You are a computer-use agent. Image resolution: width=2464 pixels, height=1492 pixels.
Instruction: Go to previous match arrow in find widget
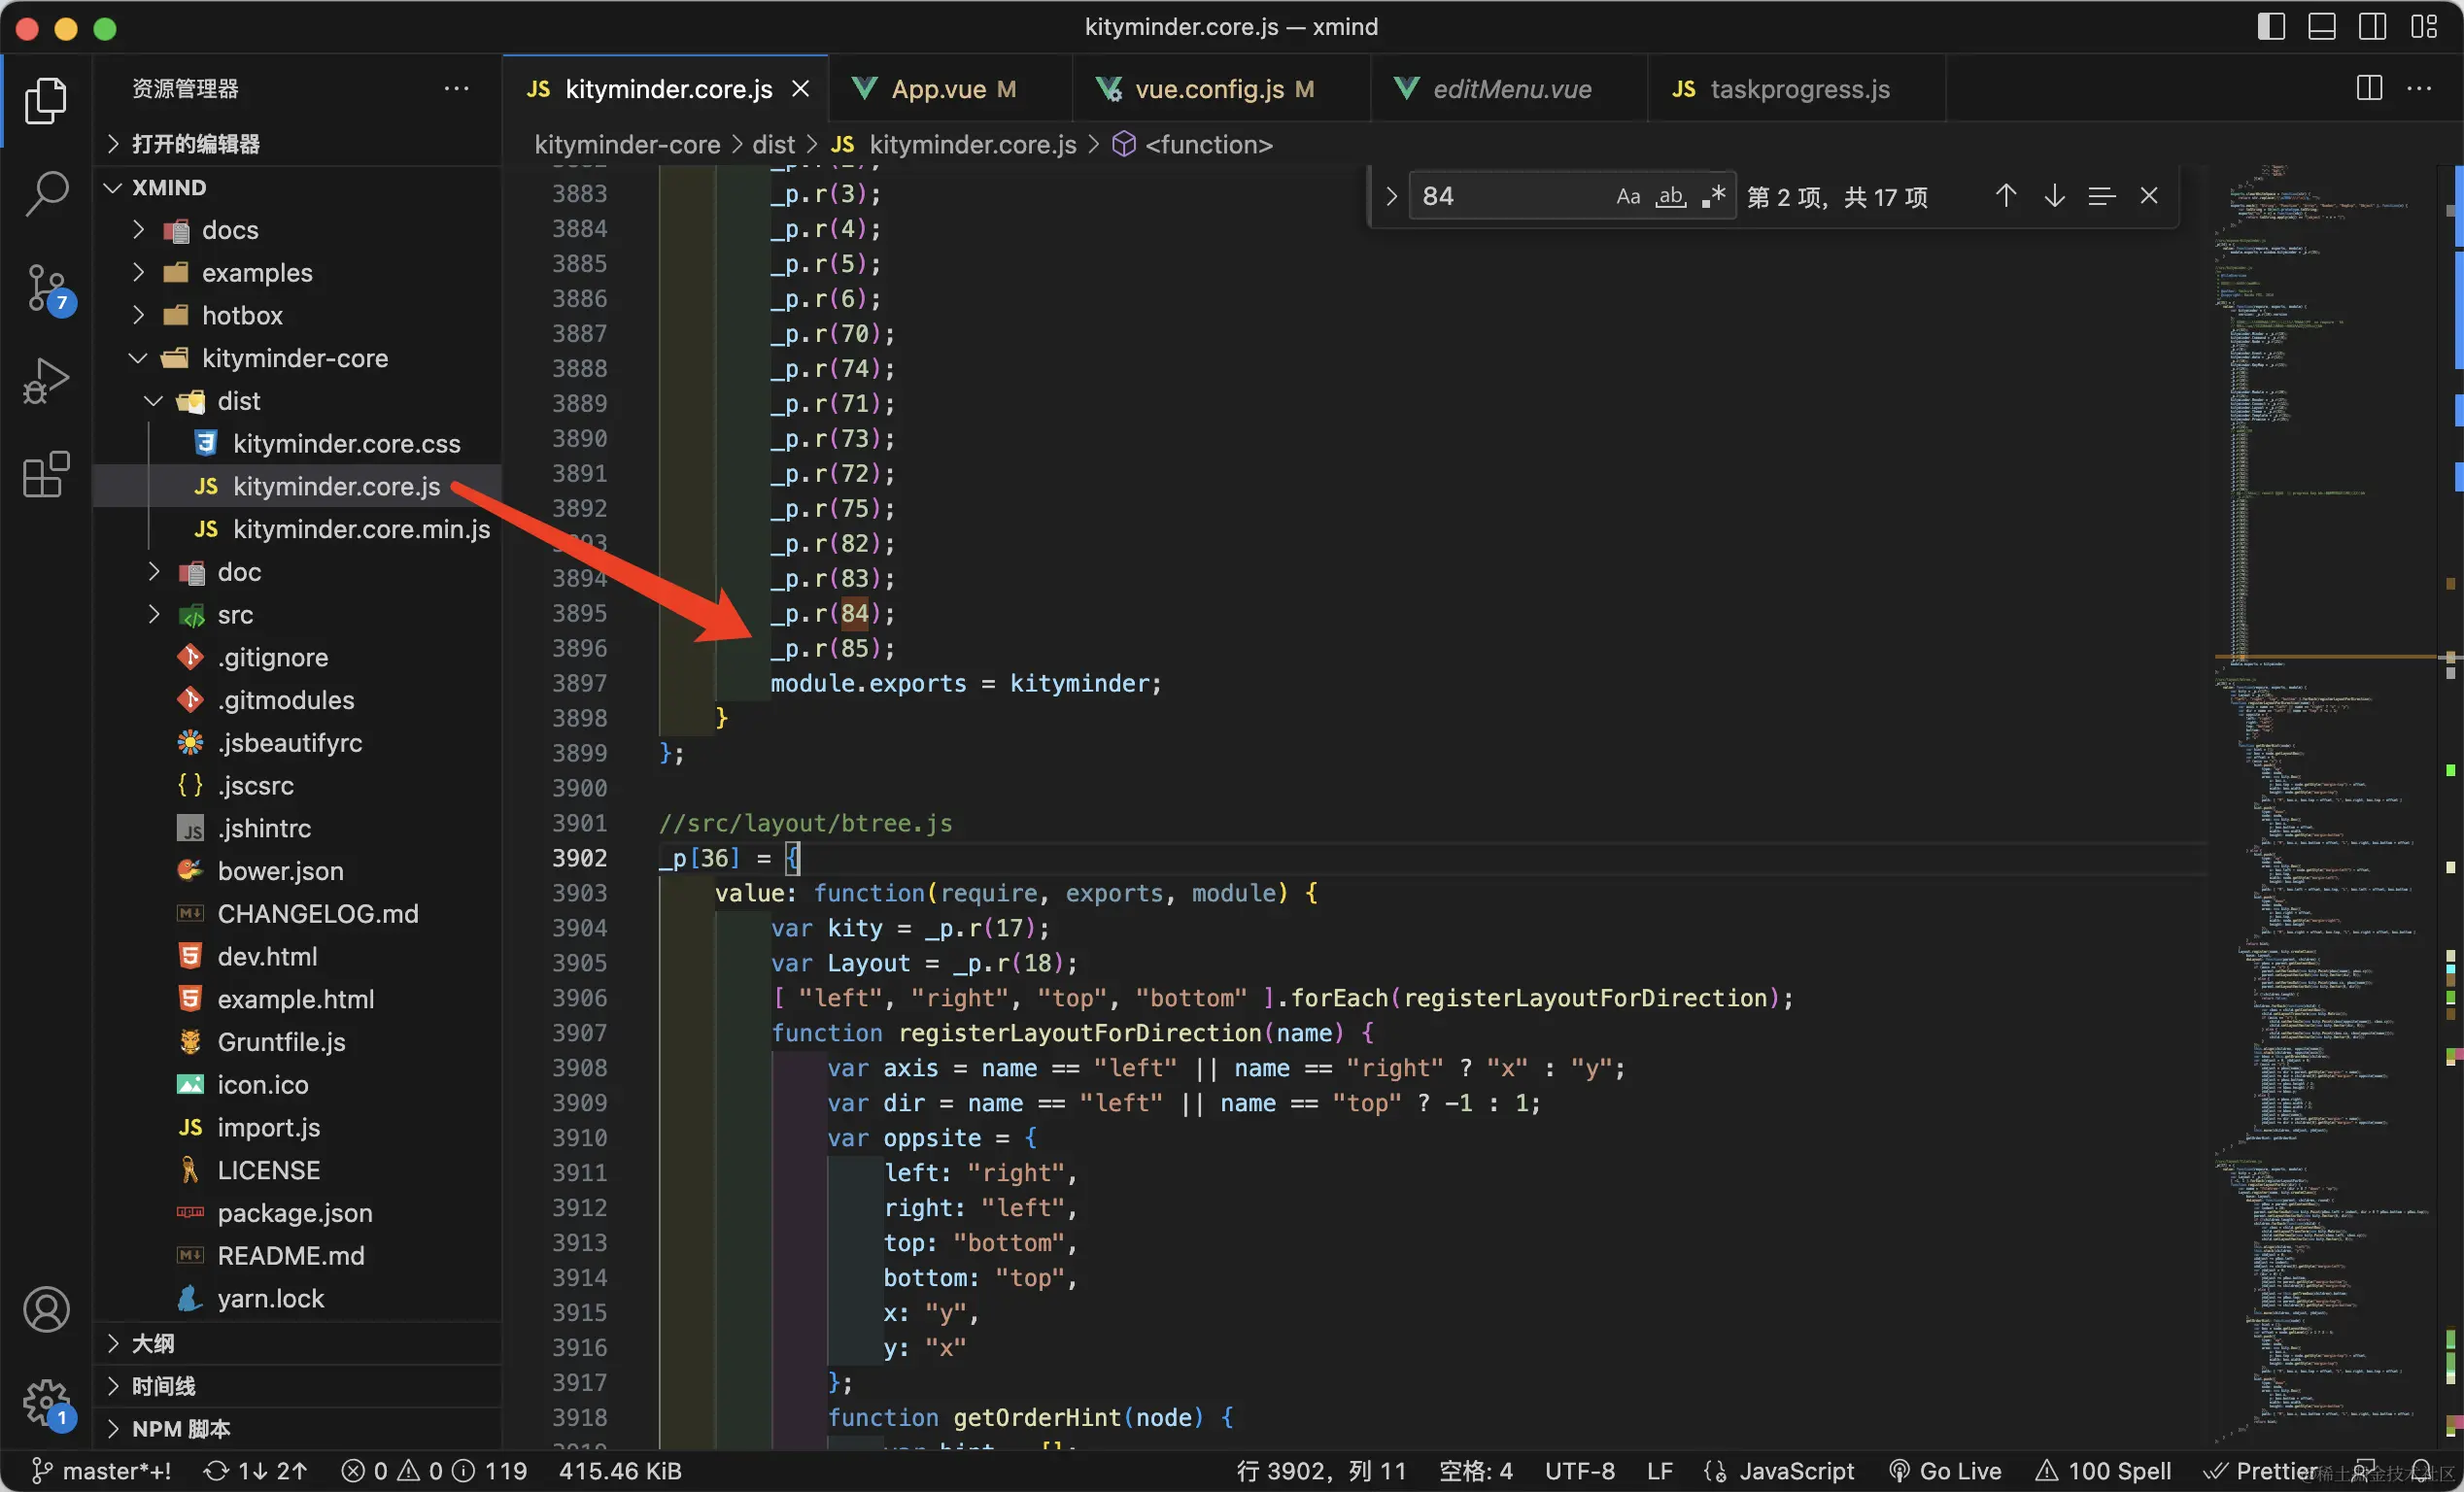[x=2005, y=196]
